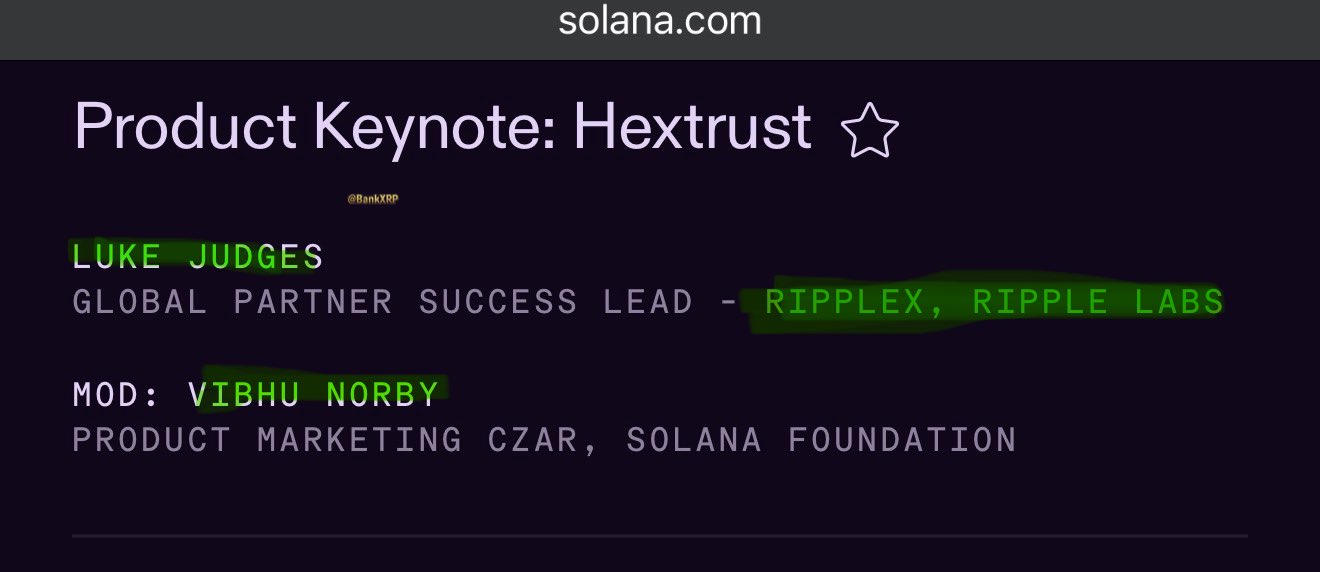Click the horizontal divider line below the session

pyautogui.click(x=660, y=537)
